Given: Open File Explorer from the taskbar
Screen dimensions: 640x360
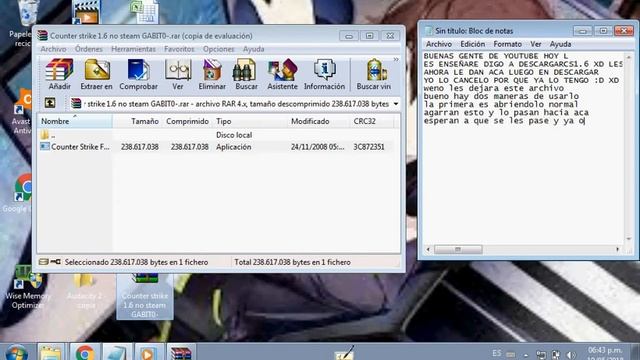Looking at the screenshot, I should point(51,353).
